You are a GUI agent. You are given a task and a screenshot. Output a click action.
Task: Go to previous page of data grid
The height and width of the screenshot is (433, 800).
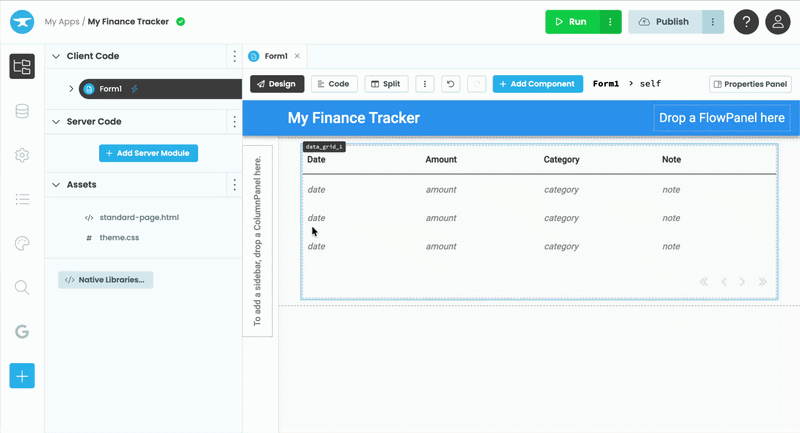[x=724, y=282]
